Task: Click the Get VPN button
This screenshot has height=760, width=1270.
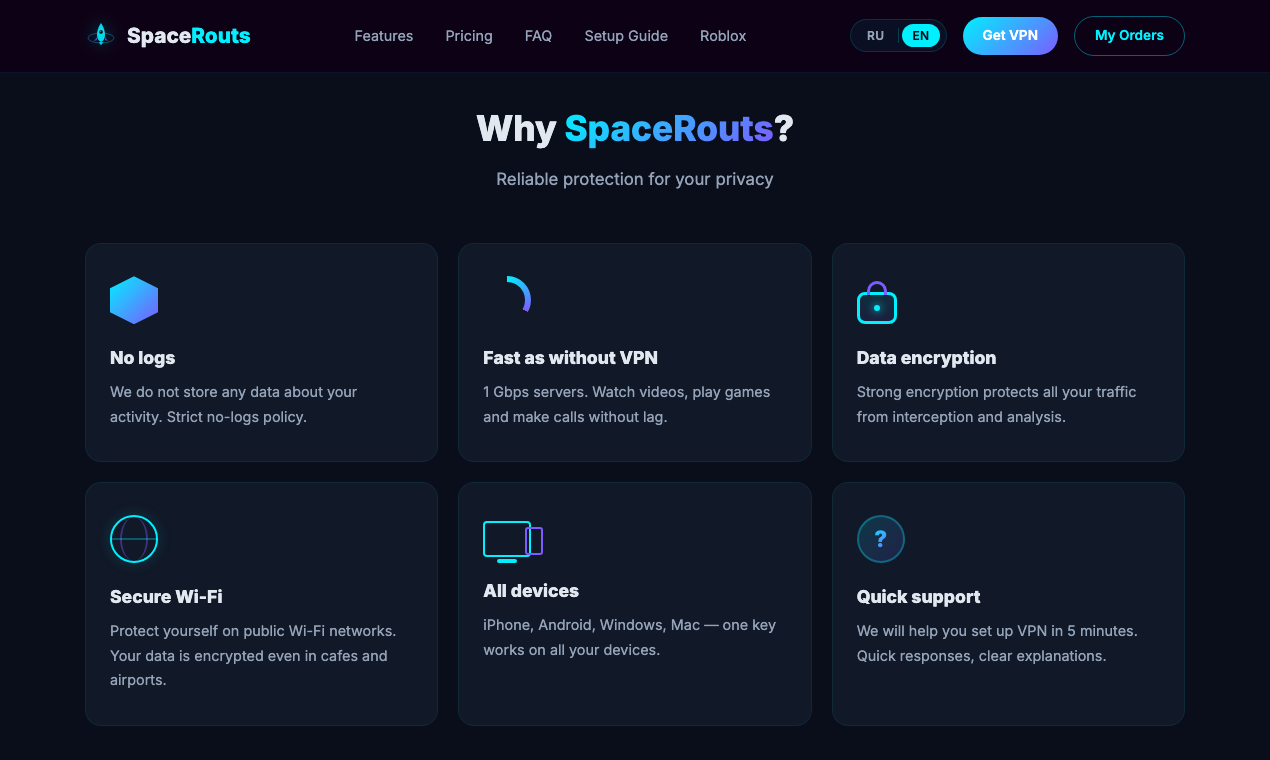Action: (x=1010, y=35)
